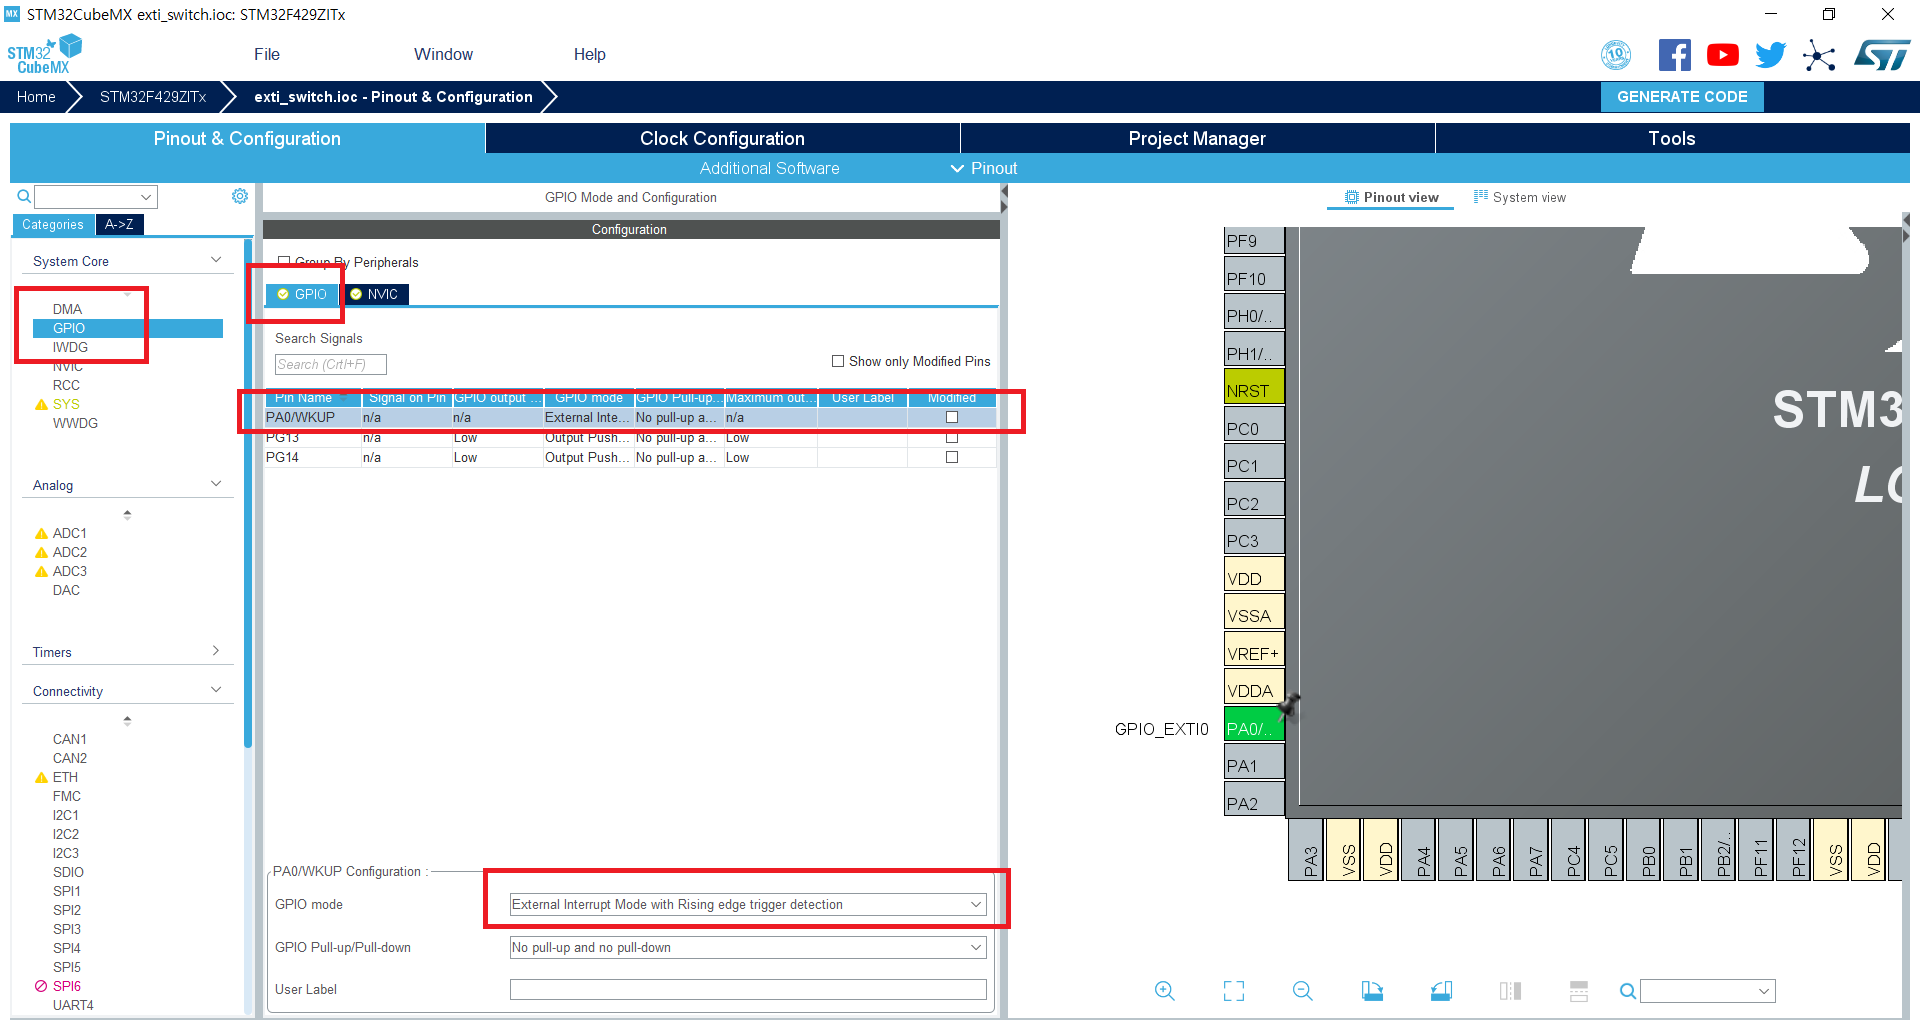1920x1030 pixels.
Task: Fit chip view to window
Action: [1234, 991]
